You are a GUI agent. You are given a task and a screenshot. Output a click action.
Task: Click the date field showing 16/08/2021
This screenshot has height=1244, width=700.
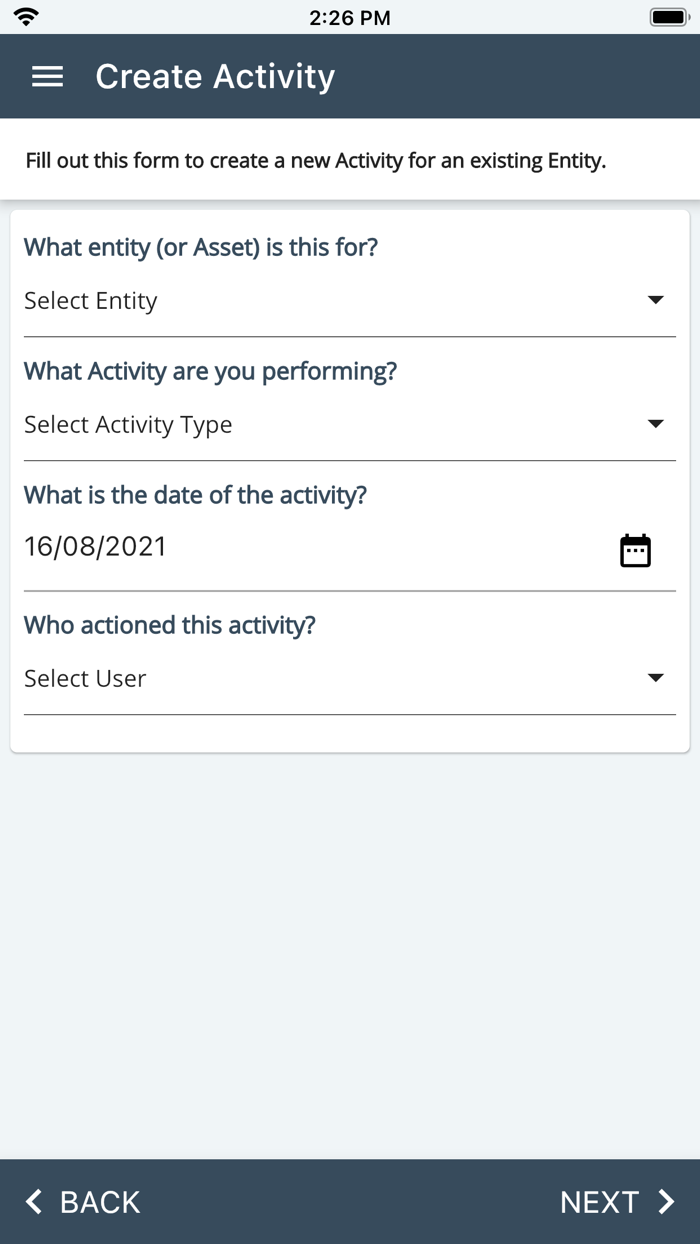(x=95, y=546)
